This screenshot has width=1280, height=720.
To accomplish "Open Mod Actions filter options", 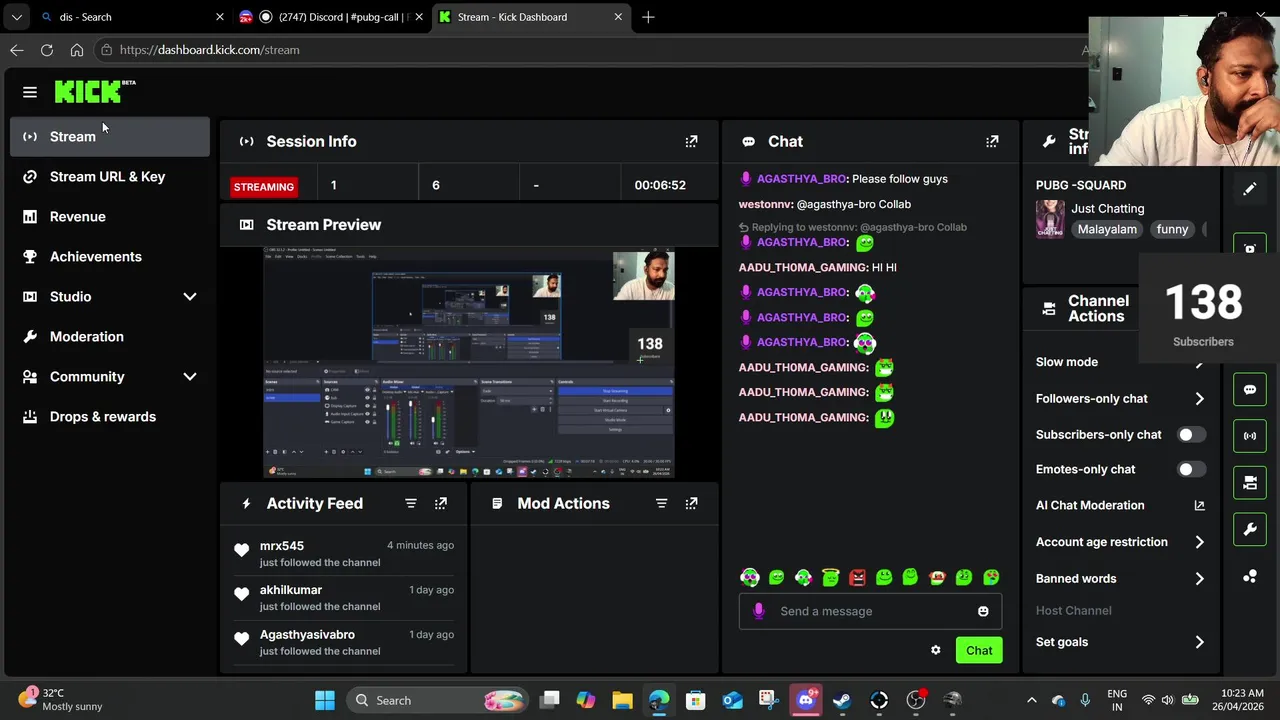I will [661, 503].
